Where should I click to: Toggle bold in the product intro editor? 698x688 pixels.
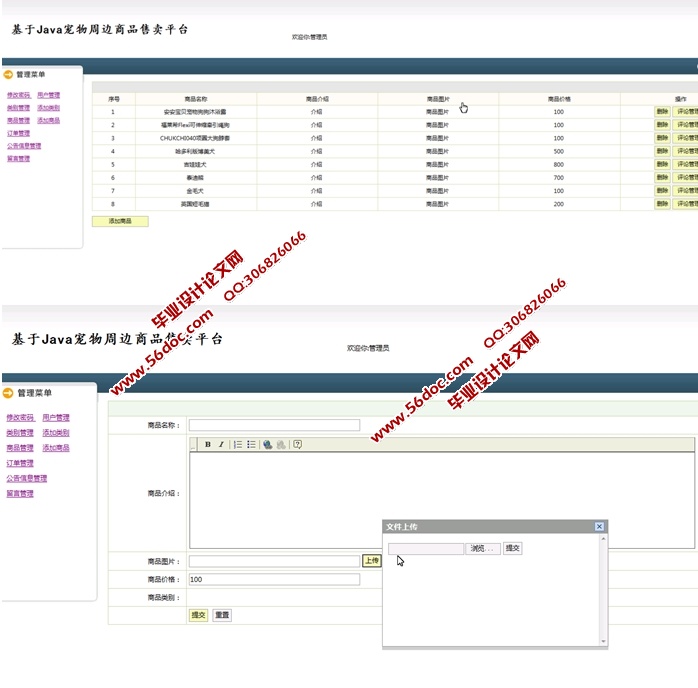pos(207,444)
